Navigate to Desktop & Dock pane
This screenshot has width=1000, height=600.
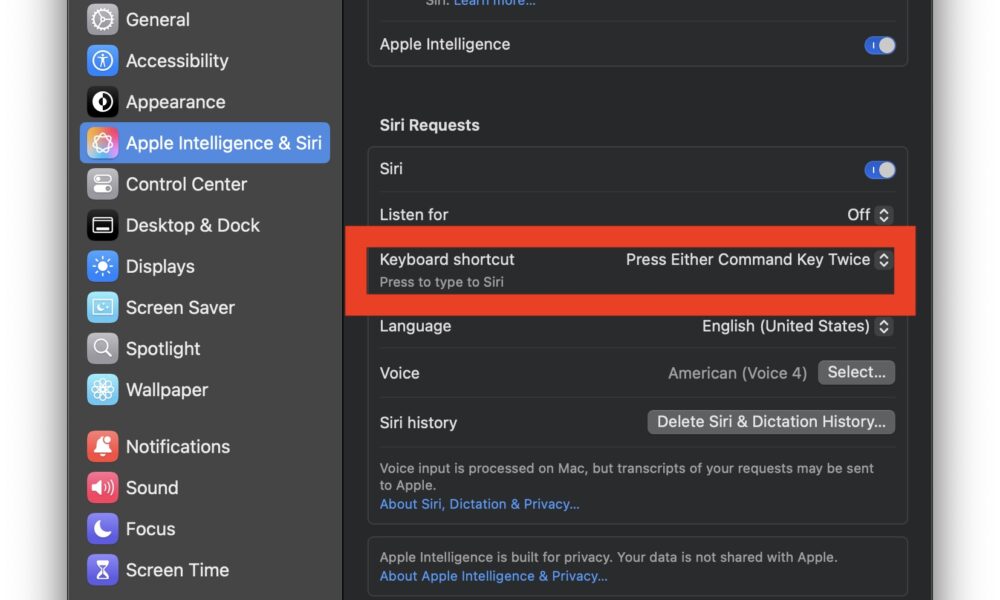193,225
